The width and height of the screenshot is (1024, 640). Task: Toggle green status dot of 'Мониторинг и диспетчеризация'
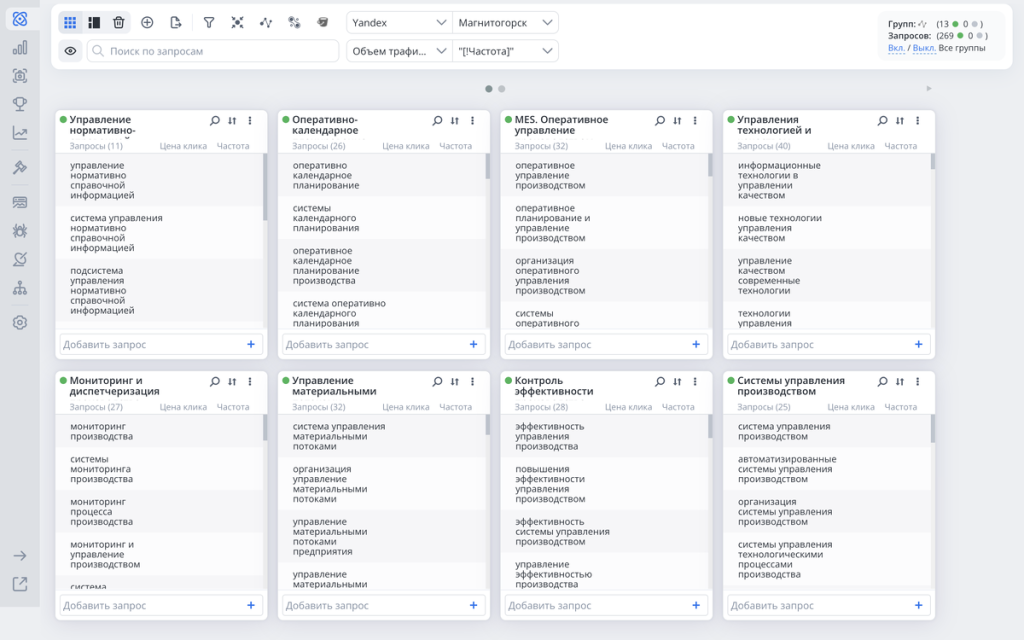pos(63,380)
